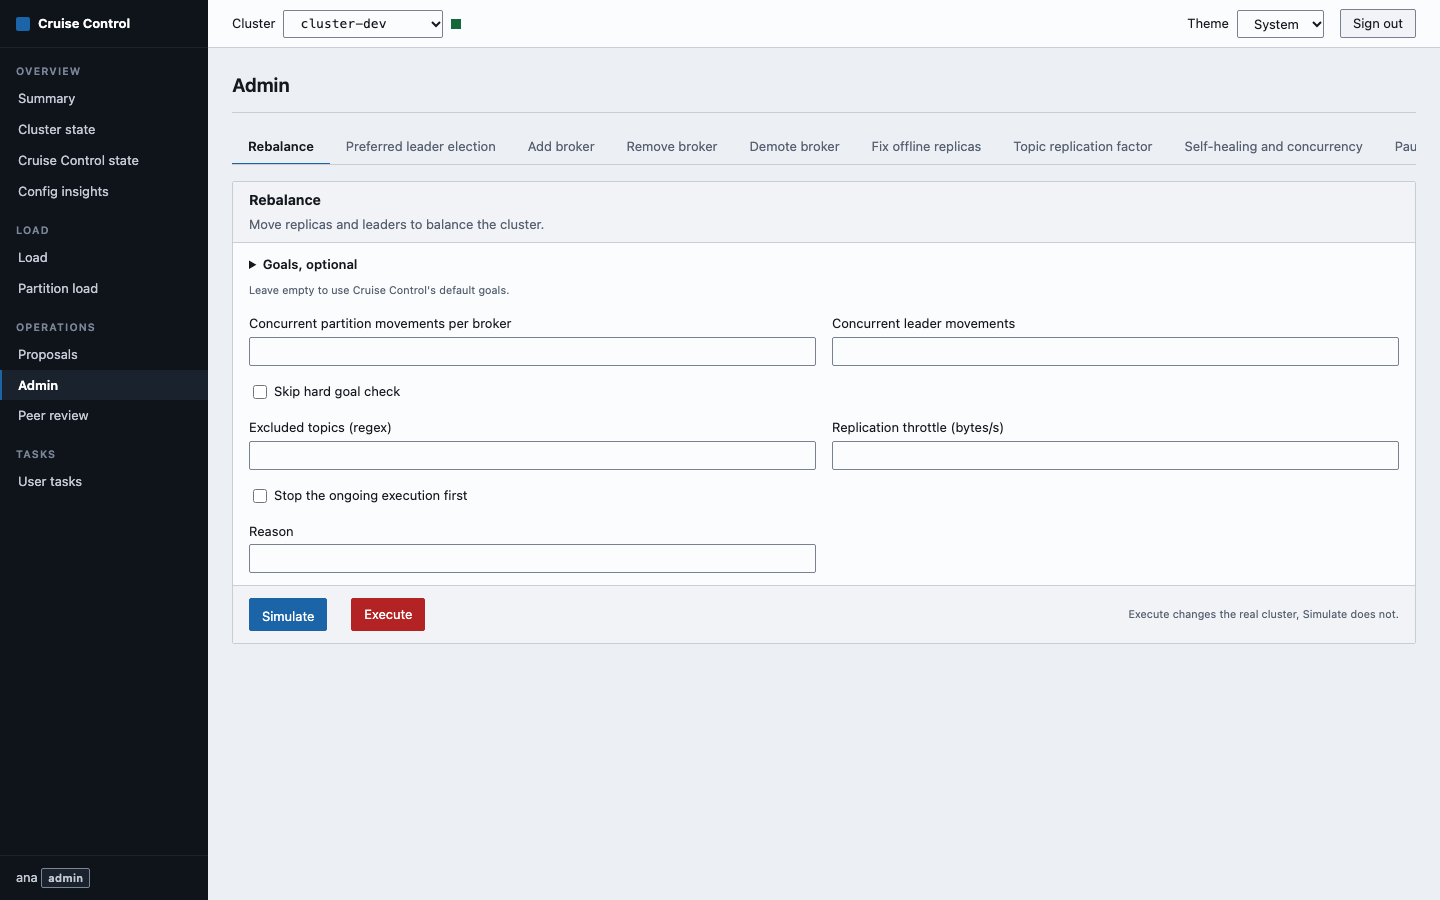Click the red Execute button
This screenshot has width=1440, height=900.
point(388,614)
